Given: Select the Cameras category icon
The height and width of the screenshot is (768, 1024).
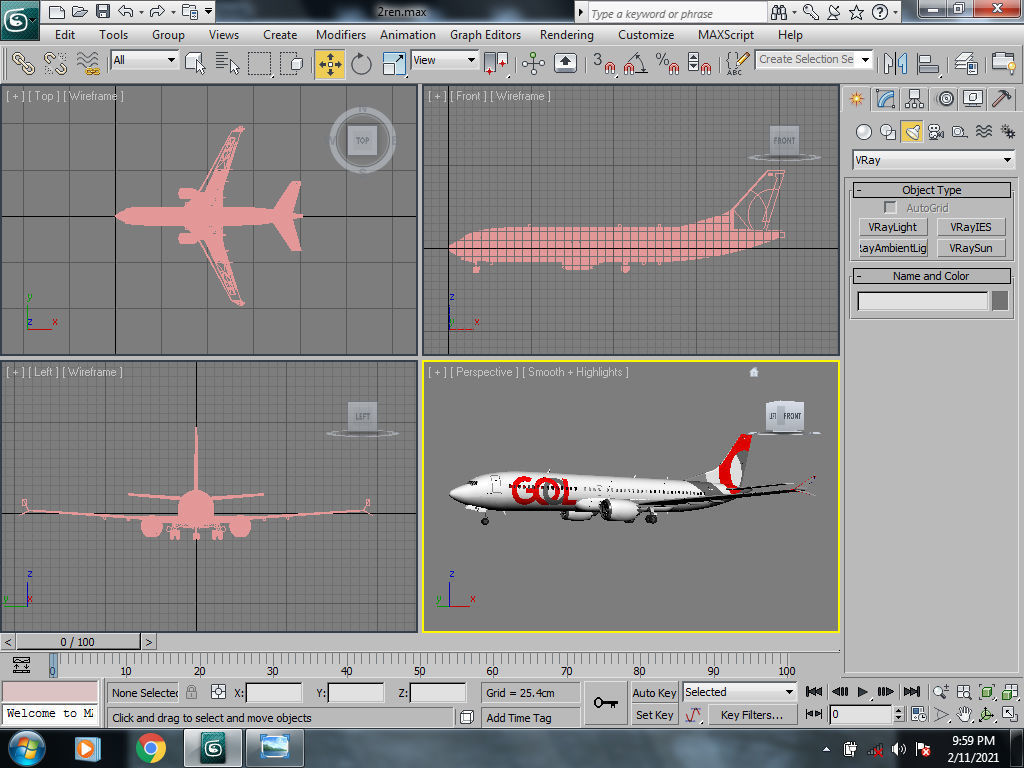Looking at the screenshot, I should (x=935, y=132).
